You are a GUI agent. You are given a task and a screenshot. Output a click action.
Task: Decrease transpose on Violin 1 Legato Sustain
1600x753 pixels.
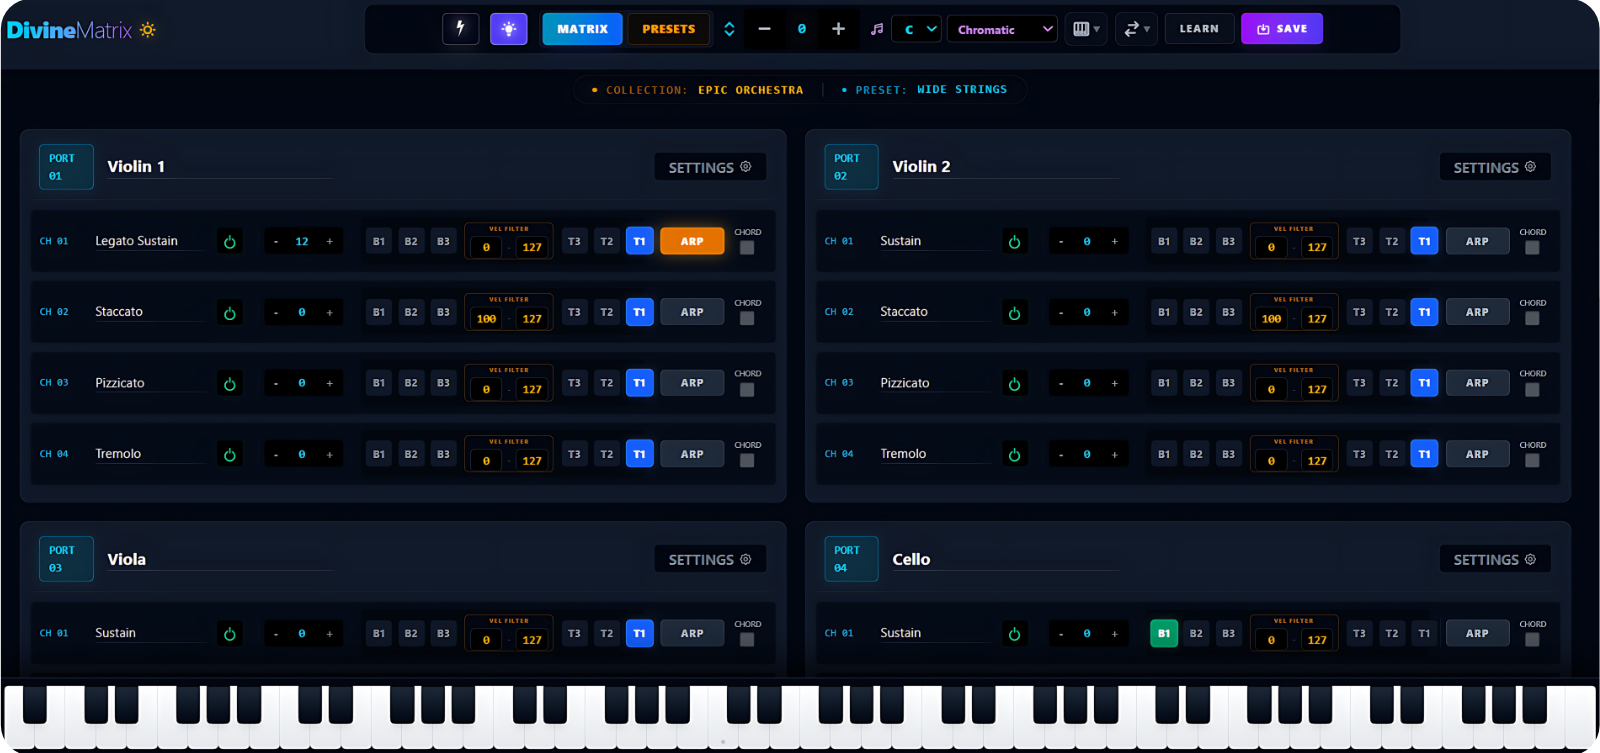click(x=276, y=241)
